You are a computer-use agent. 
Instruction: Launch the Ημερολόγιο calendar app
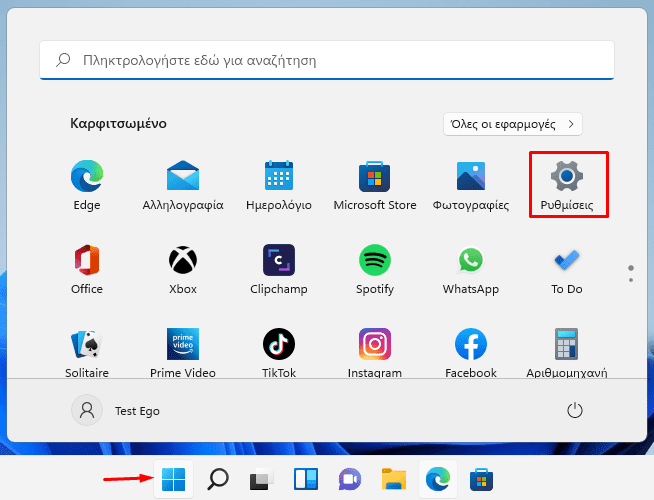tap(279, 185)
